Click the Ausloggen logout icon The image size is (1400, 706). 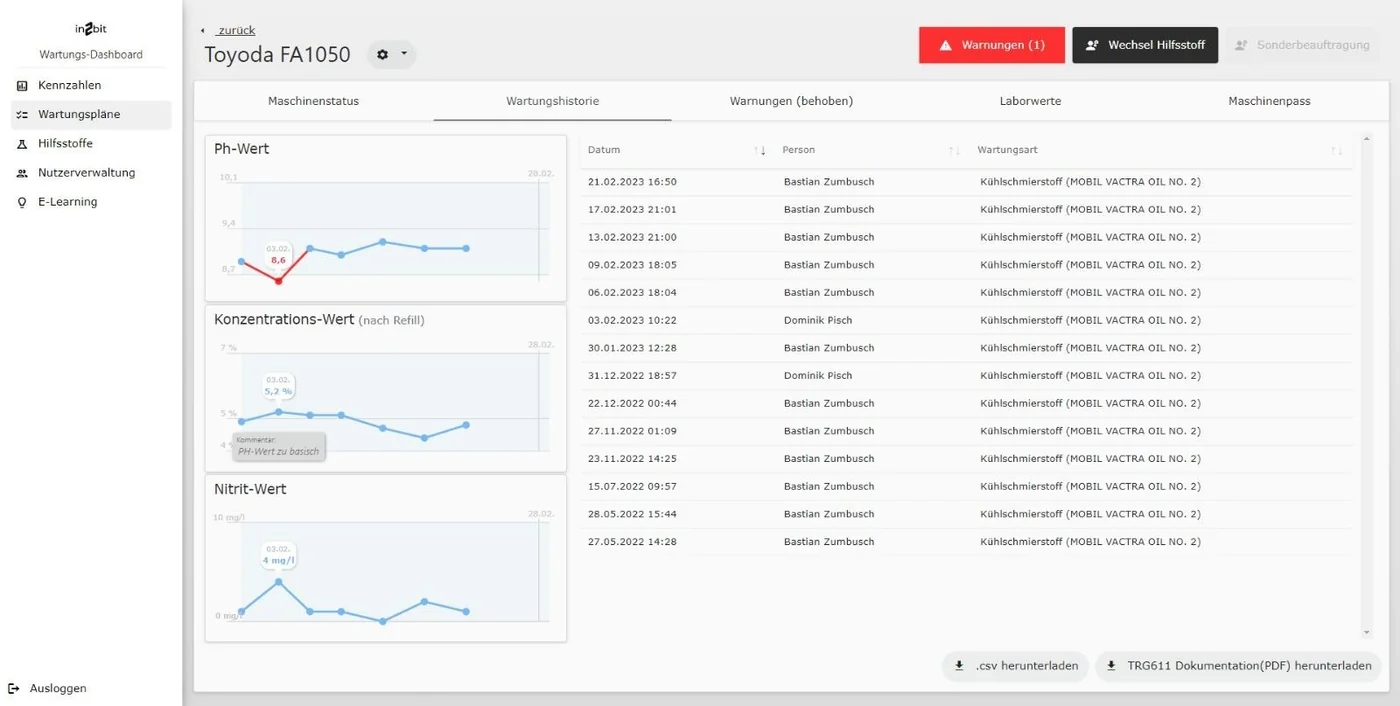coord(14,688)
